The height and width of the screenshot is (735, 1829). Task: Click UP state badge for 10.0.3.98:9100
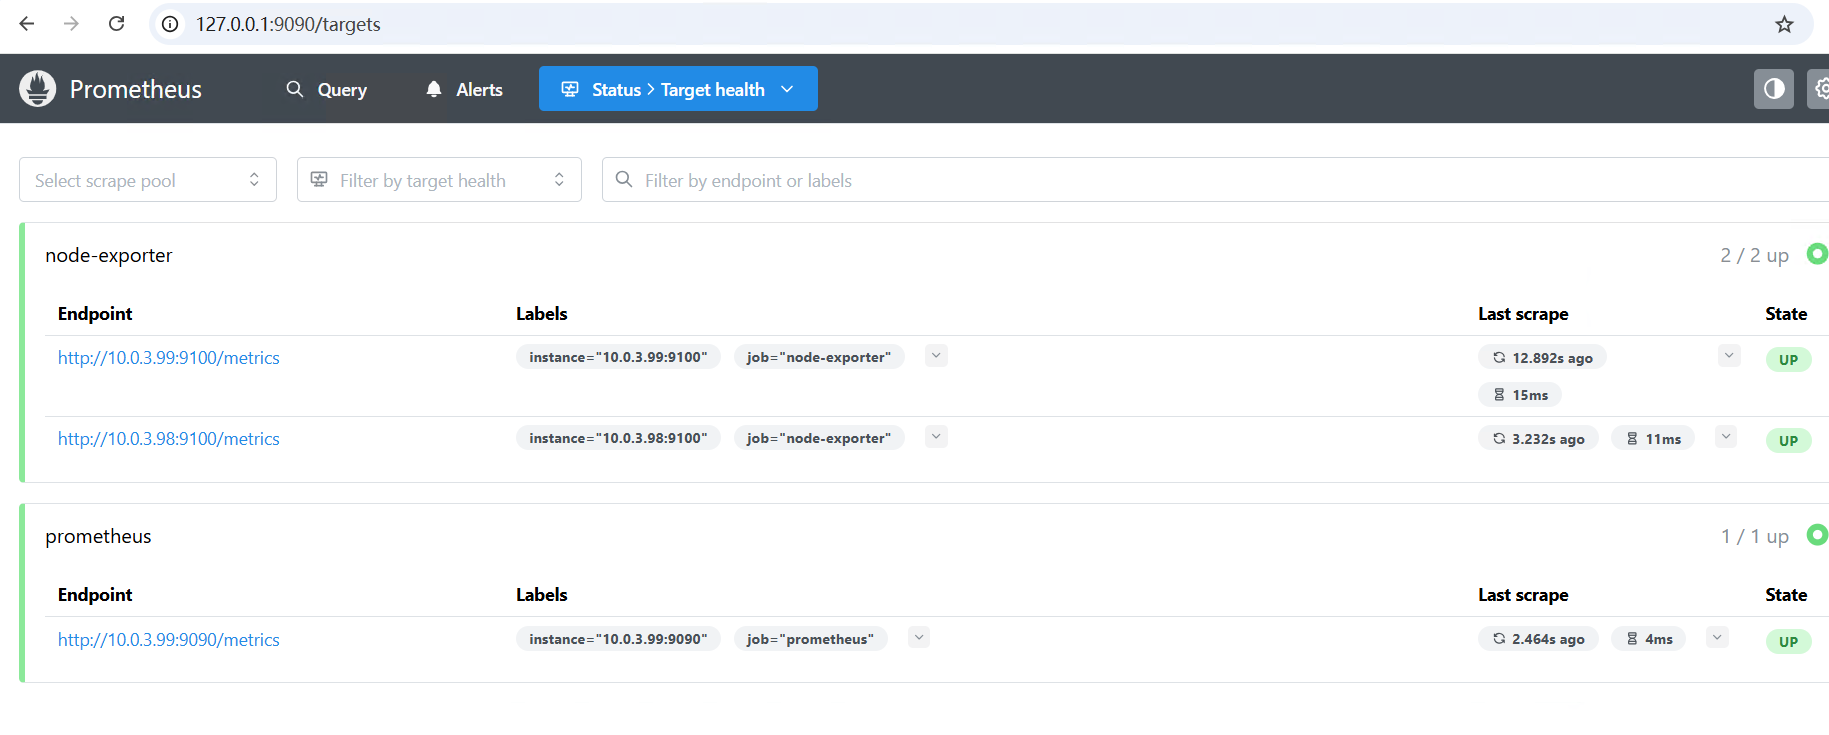[1789, 441]
